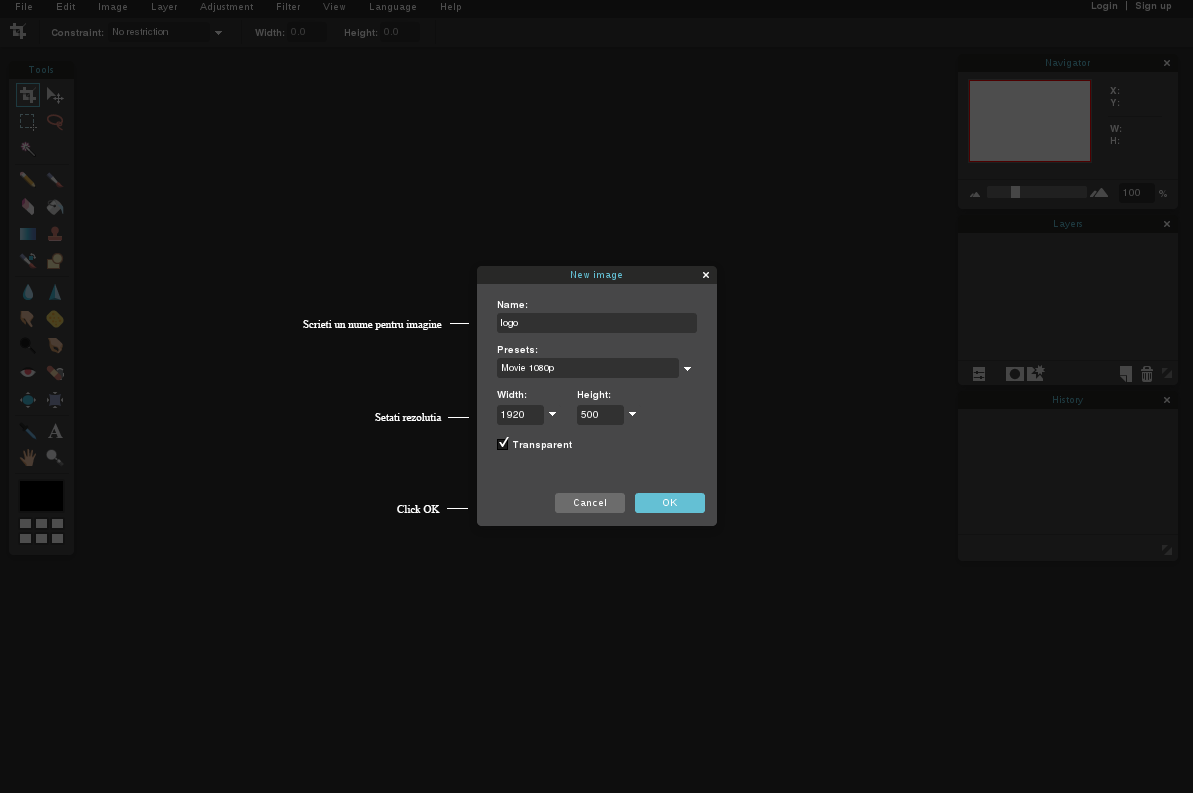Screen dimensions: 1193x793
Task: Open the Layer menu
Action: pyautogui.click(x=164, y=7)
